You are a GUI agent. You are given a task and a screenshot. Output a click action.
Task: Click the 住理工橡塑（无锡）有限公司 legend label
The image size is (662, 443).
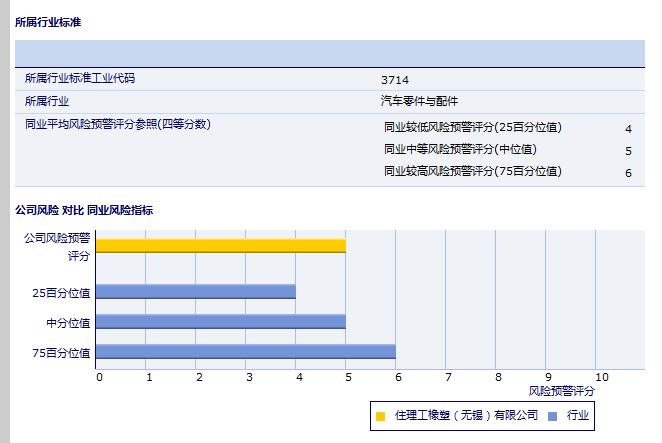(466, 415)
